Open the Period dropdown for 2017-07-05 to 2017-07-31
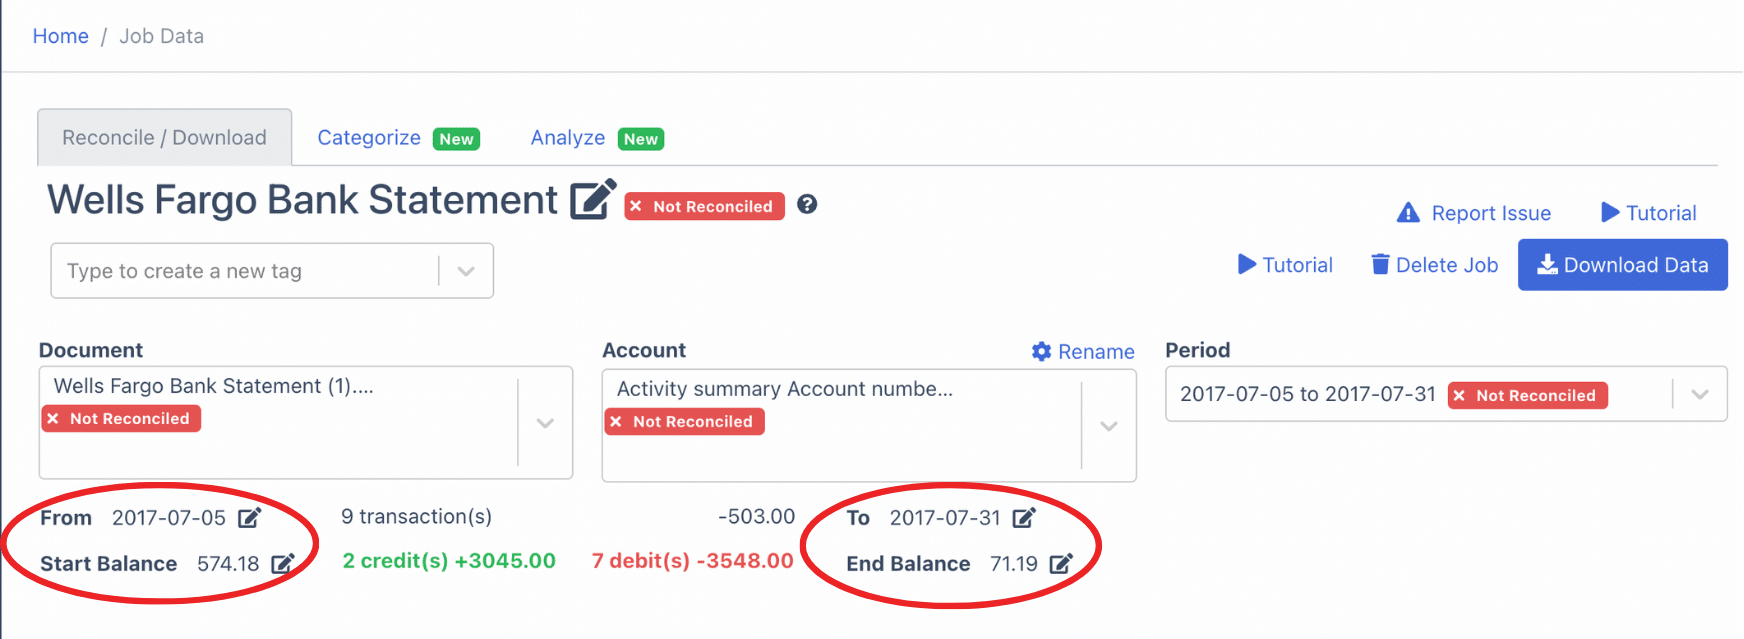 [1700, 394]
